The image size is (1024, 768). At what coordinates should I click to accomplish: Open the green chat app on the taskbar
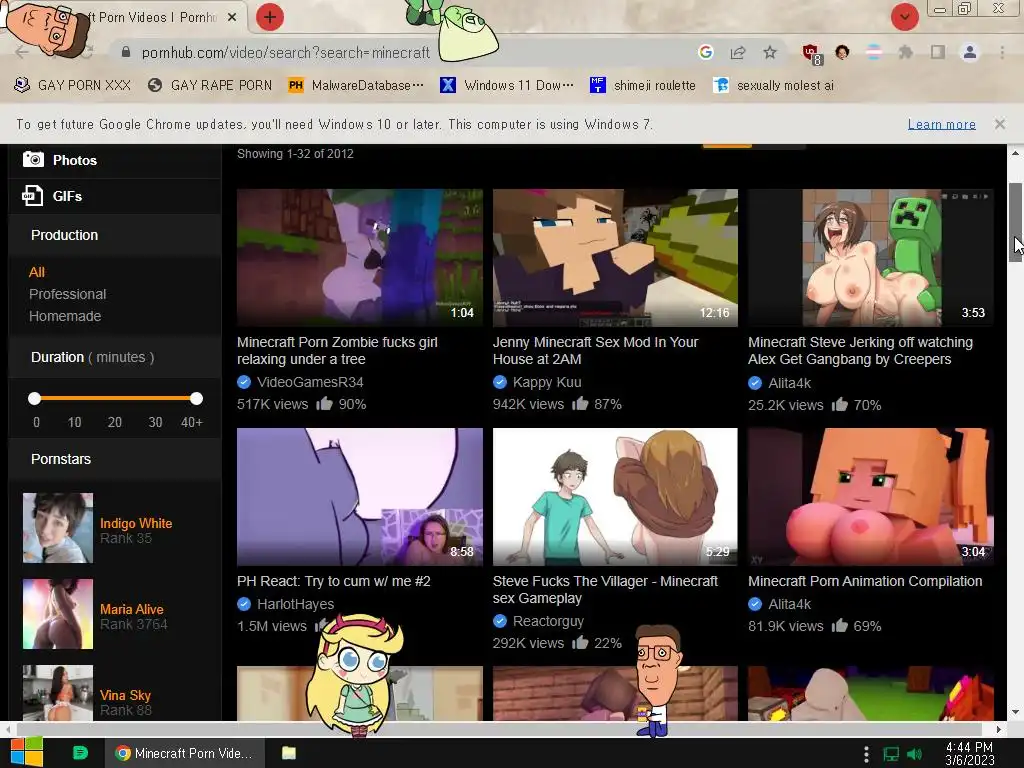point(80,753)
